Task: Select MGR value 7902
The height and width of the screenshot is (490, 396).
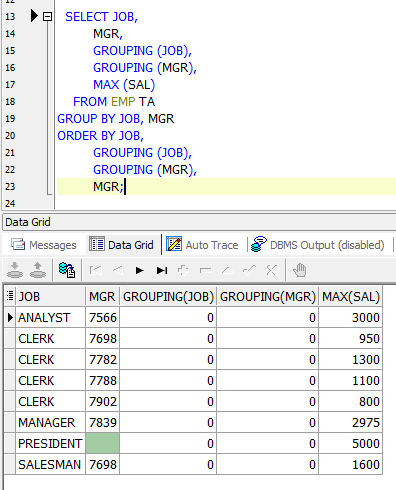Action: 102,402
